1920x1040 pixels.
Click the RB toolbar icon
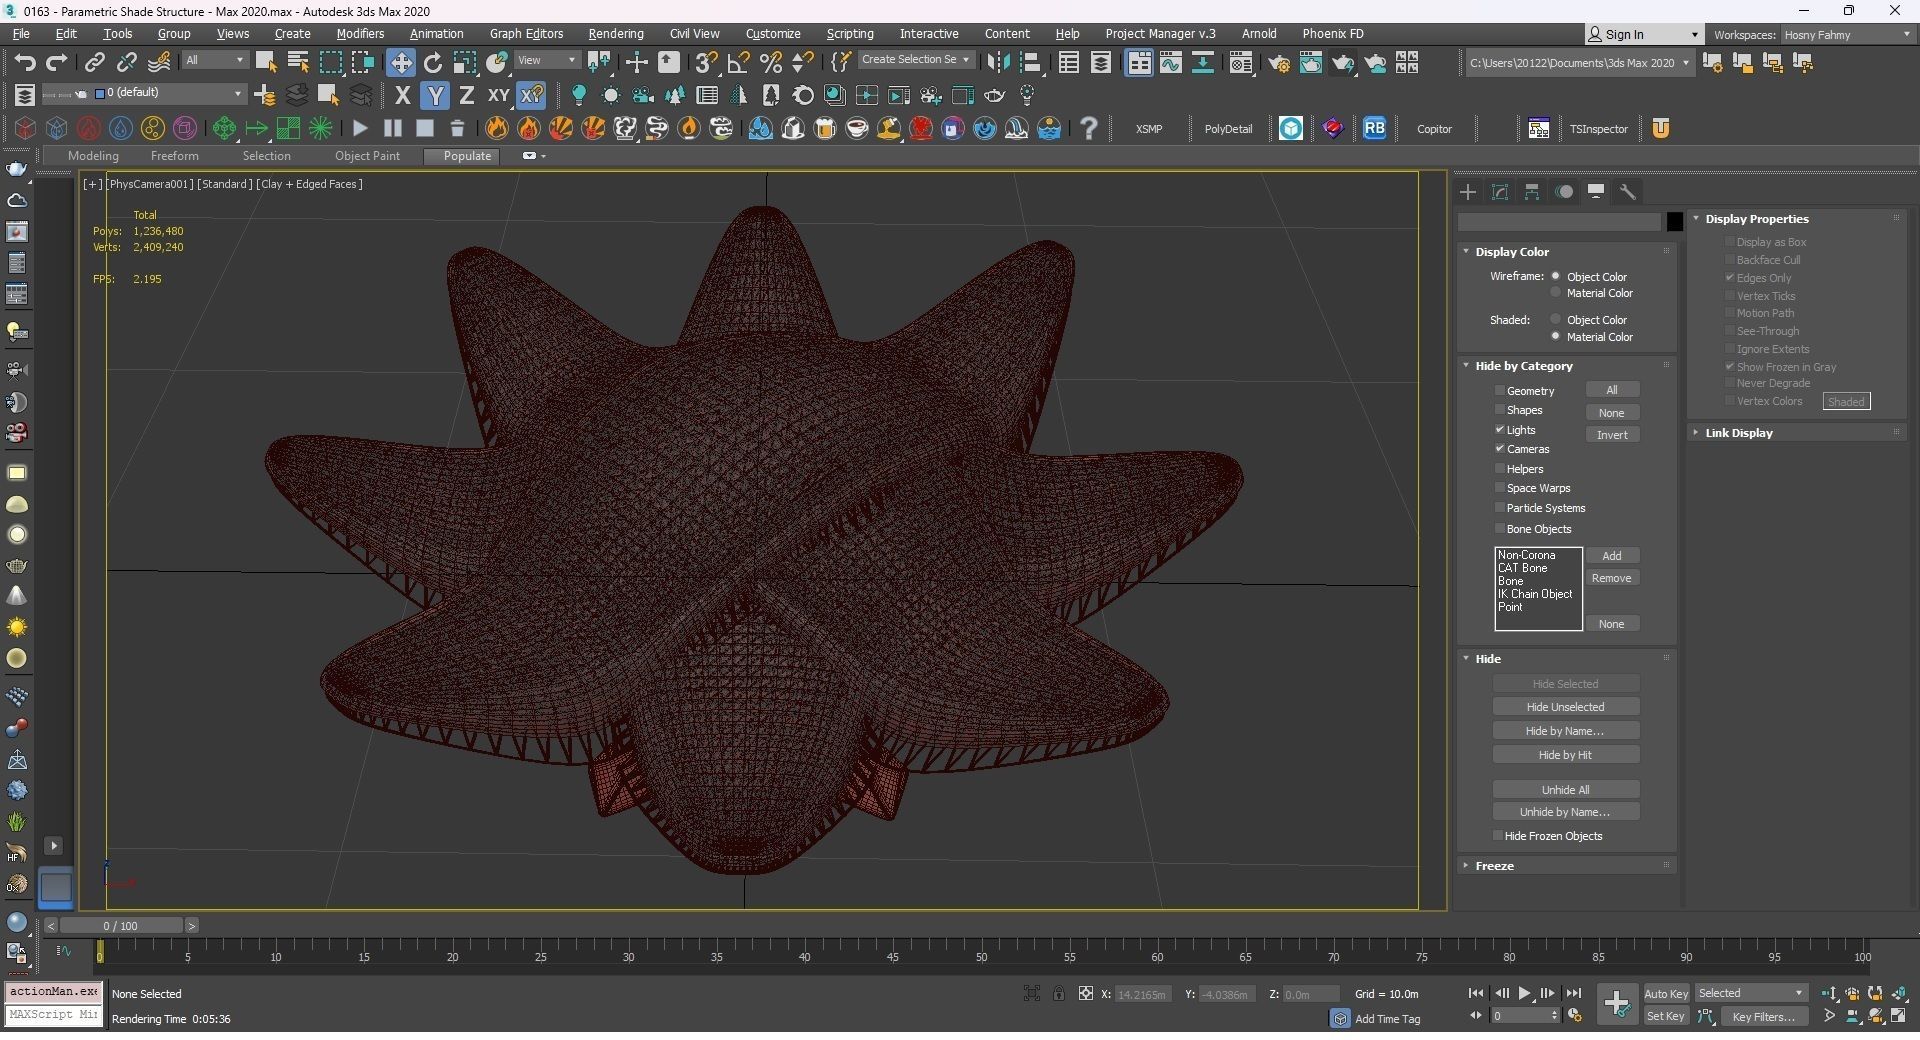[1375, 128]
